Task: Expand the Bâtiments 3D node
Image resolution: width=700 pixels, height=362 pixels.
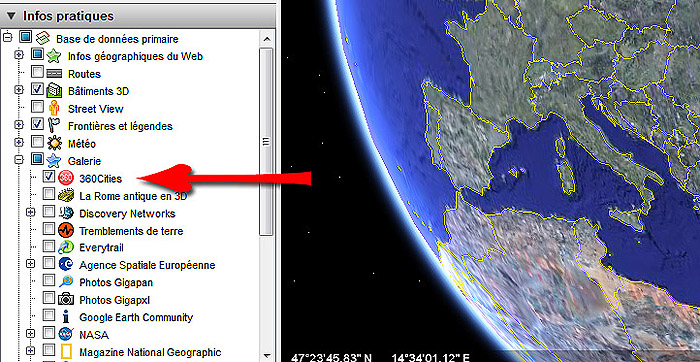Action: click(19, 90)
